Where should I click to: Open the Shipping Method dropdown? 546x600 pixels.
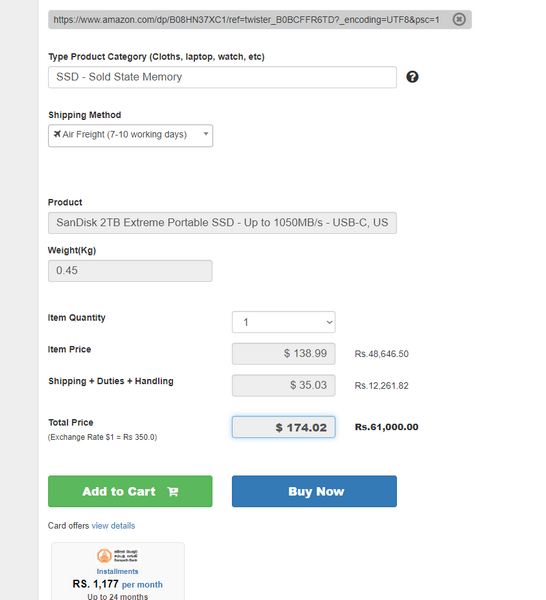tap(130, 135)
